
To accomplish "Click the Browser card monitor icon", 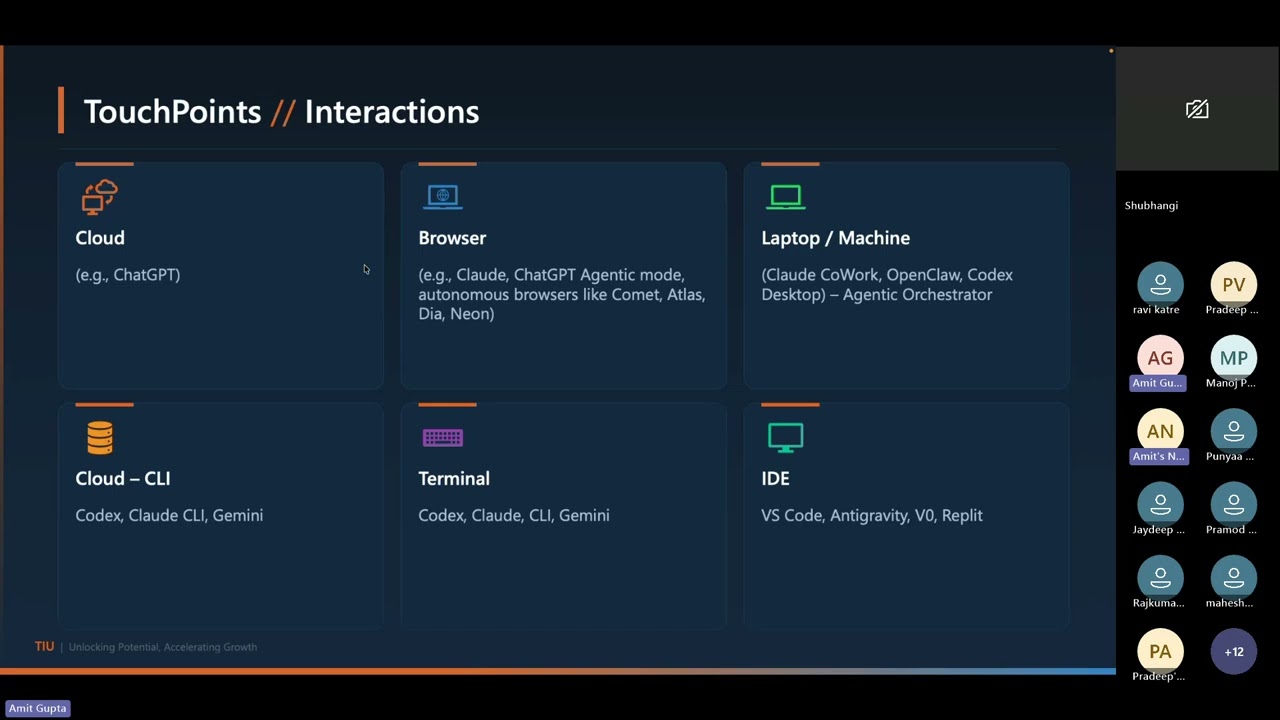I will point(442,197).
